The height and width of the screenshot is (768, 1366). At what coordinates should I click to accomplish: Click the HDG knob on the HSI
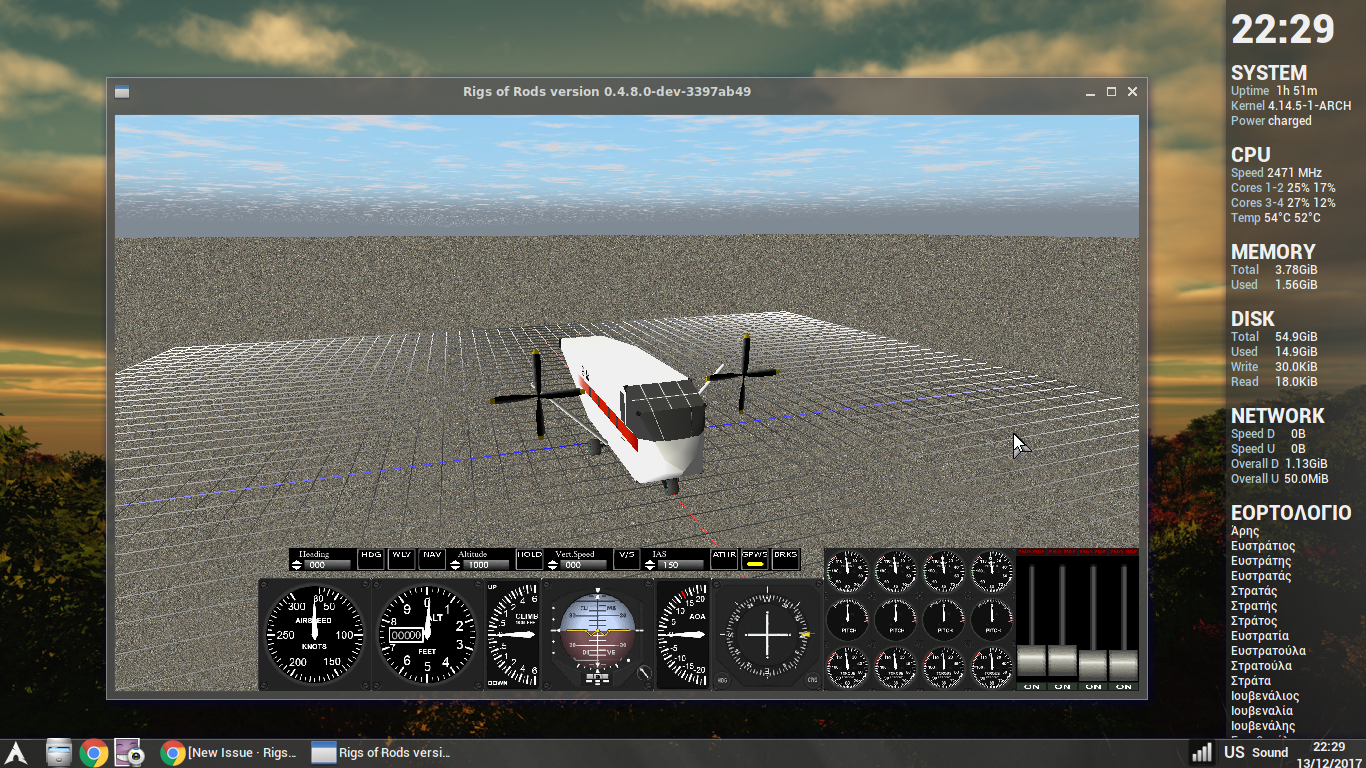(722, 682)
